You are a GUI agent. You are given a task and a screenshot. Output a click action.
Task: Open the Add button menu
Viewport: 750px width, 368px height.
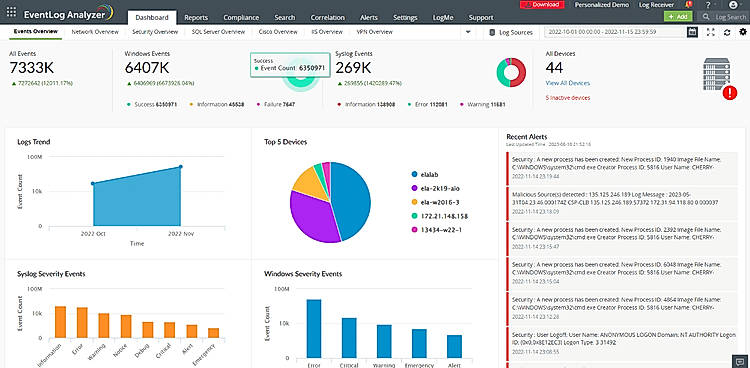pyautogui.click(x=678, y=17)
